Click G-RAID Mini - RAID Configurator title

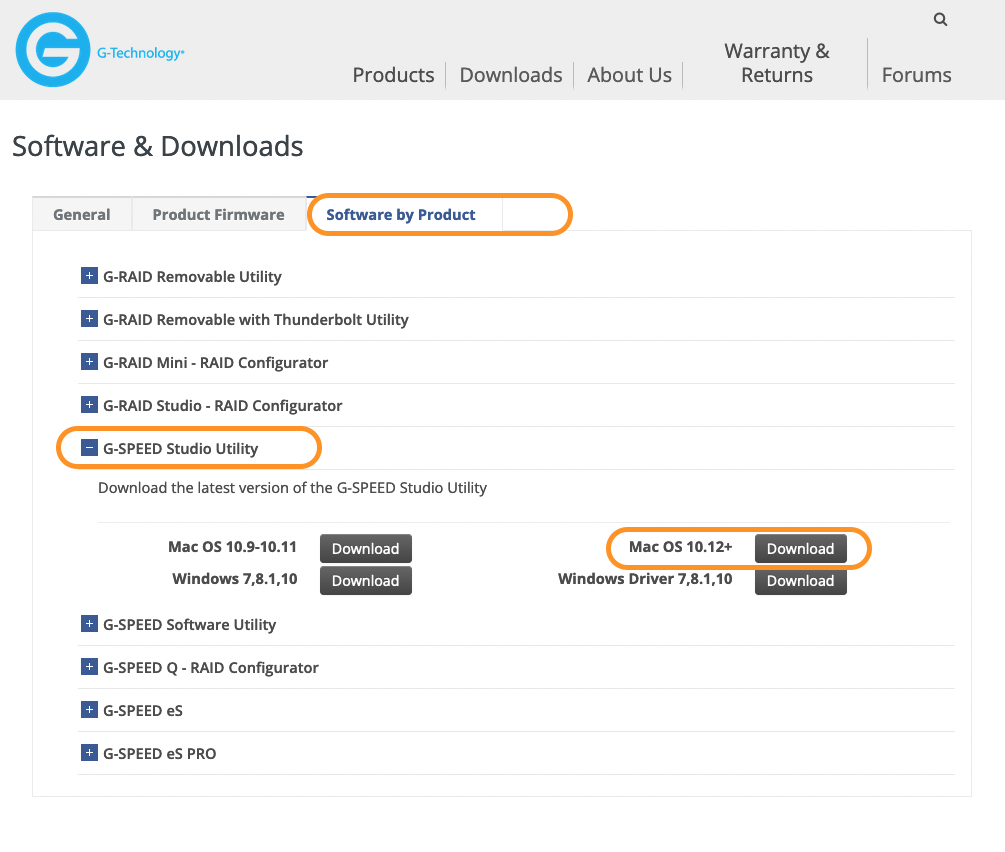(x=215, y=362)
